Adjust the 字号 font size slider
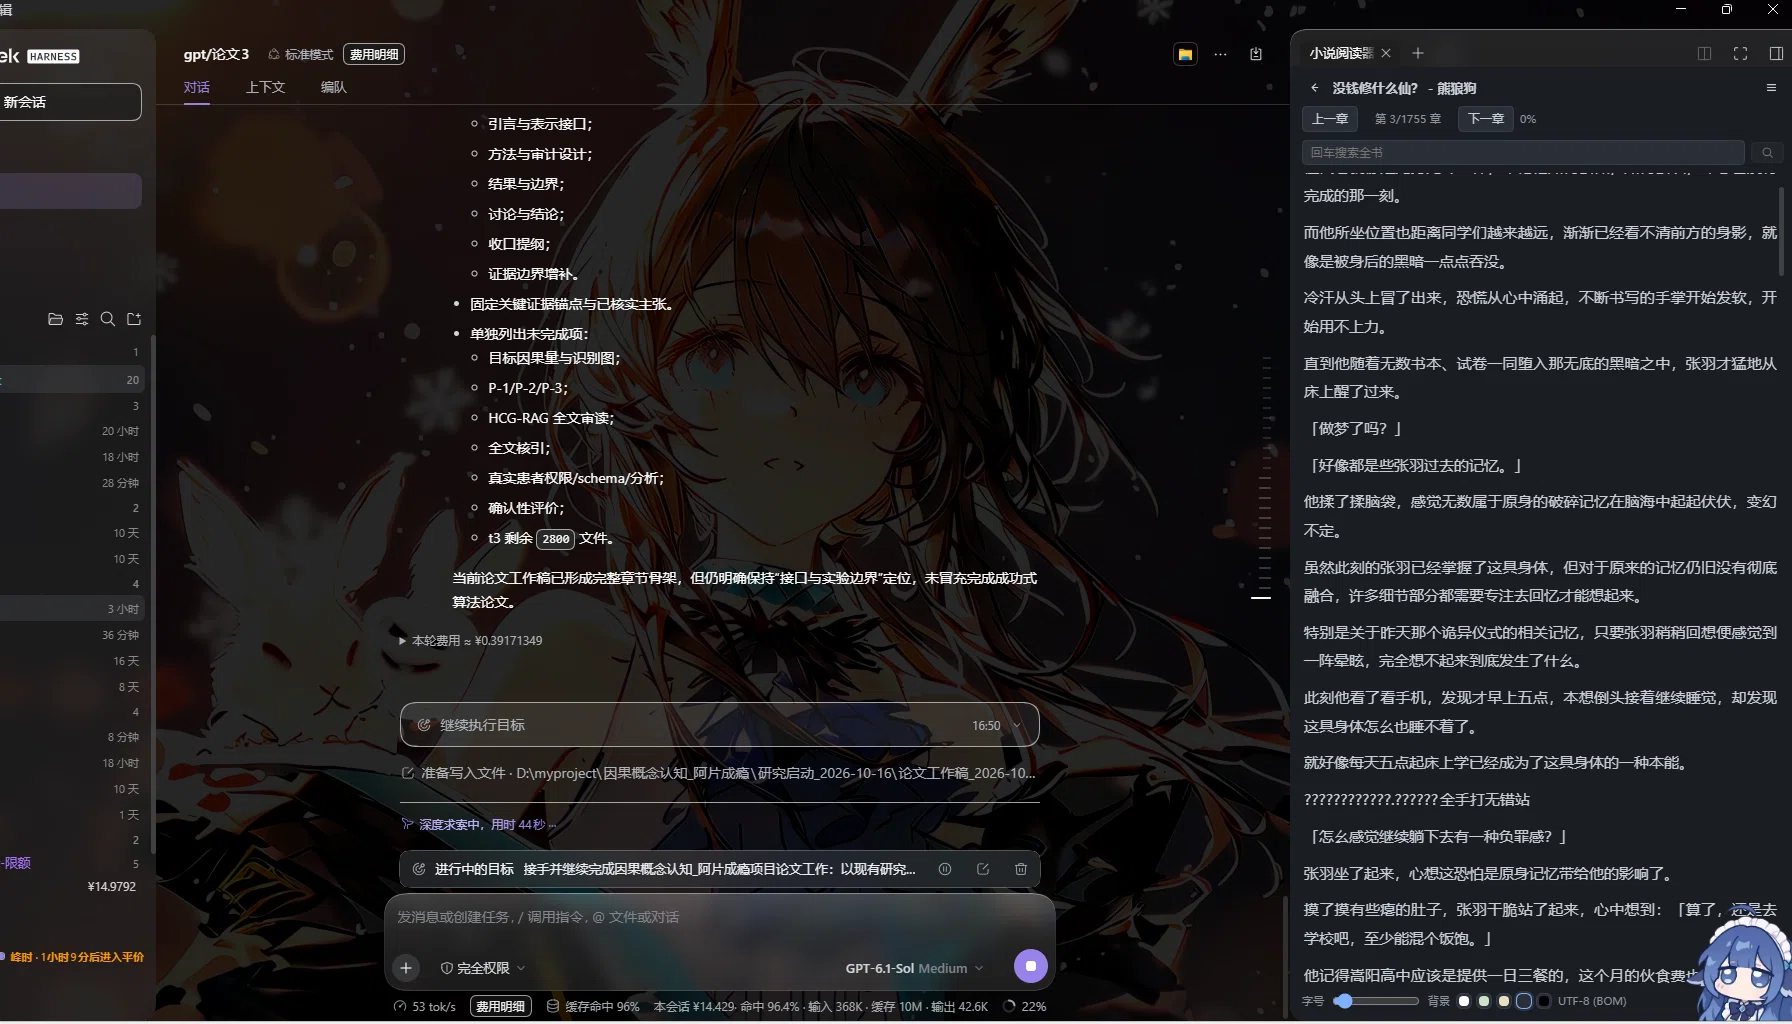The width and height of the screenshot is (1792, 1024). (1376, 1001)
